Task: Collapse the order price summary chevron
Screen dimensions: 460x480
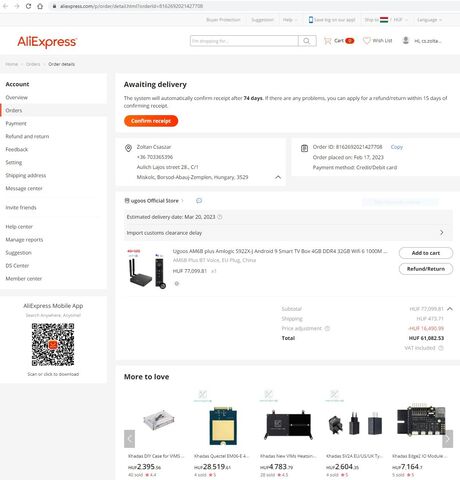Action: [x=450, y=309]
